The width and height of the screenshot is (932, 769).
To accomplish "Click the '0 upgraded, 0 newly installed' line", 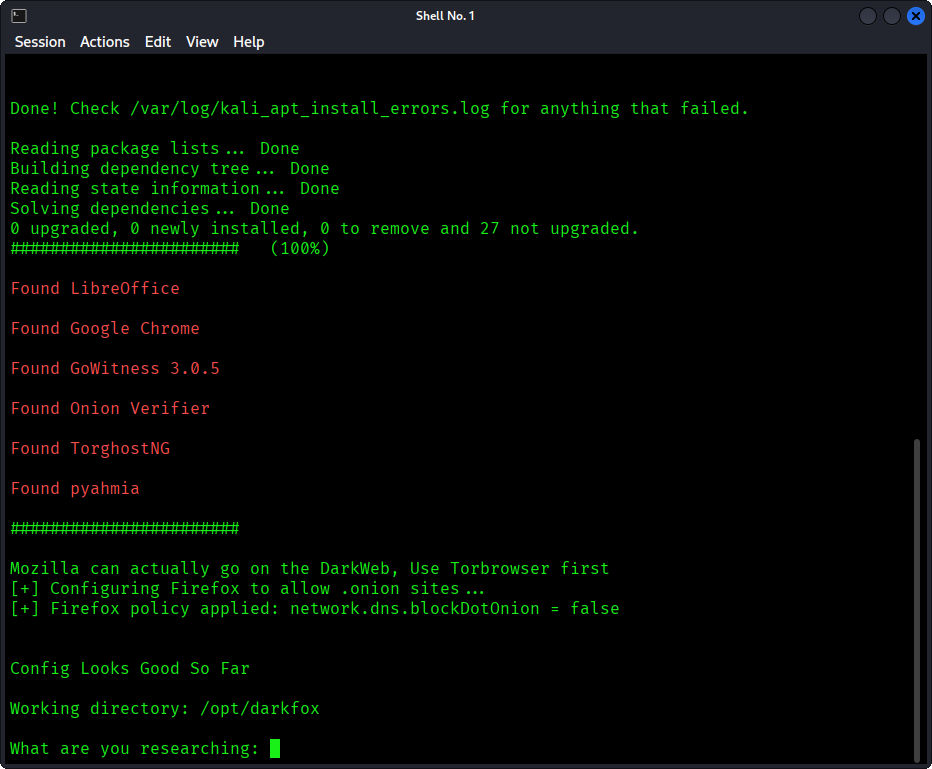I will click(325, 229).
